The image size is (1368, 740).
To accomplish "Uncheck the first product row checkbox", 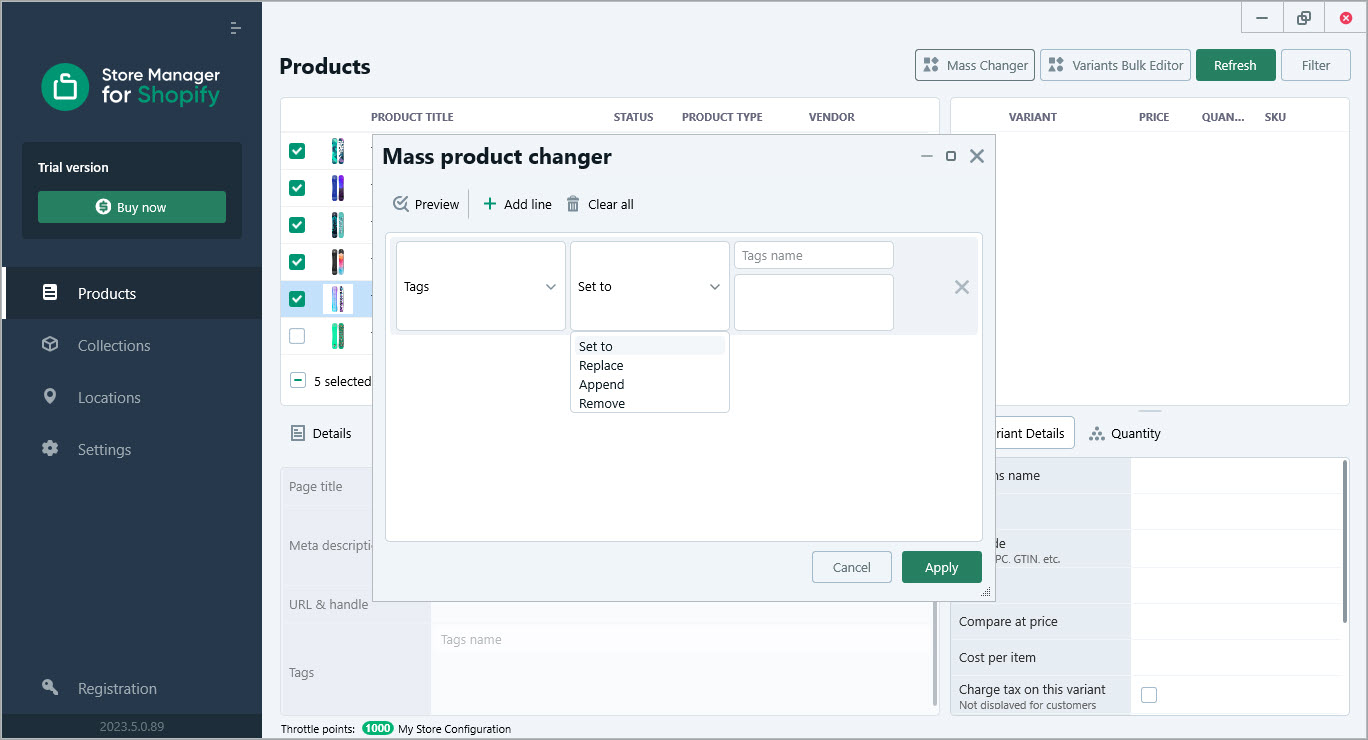I will click(297, 151).
